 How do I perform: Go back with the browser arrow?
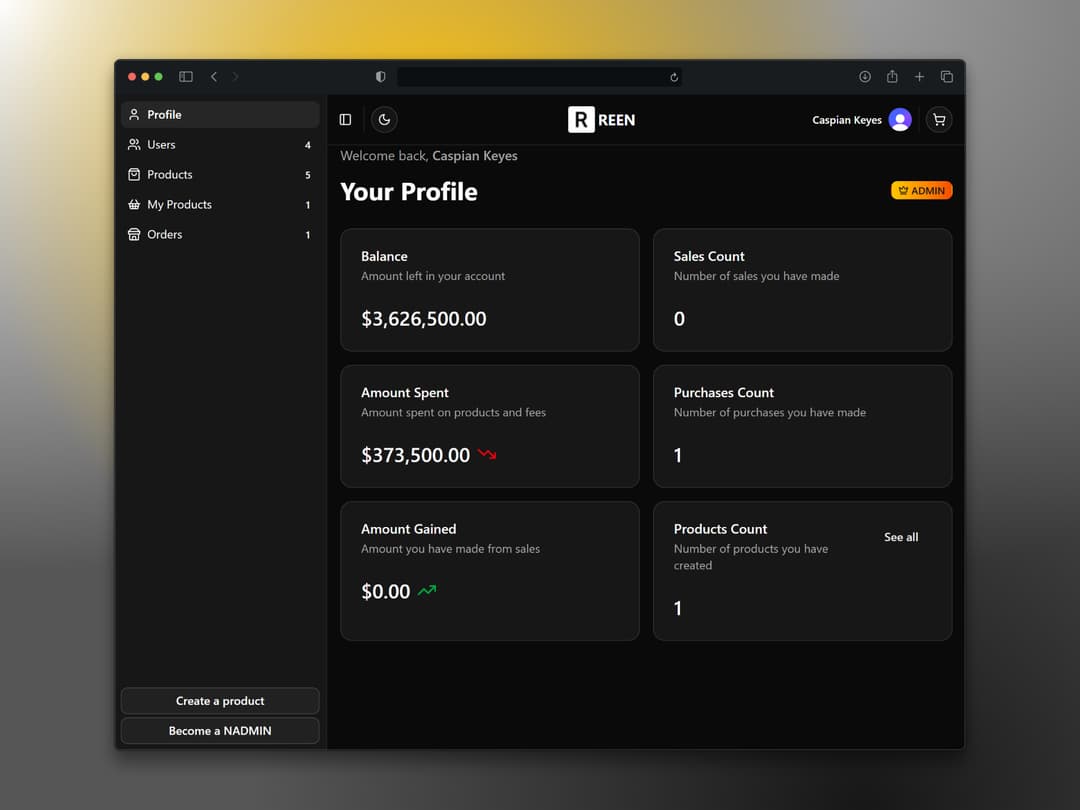(214, 76)
